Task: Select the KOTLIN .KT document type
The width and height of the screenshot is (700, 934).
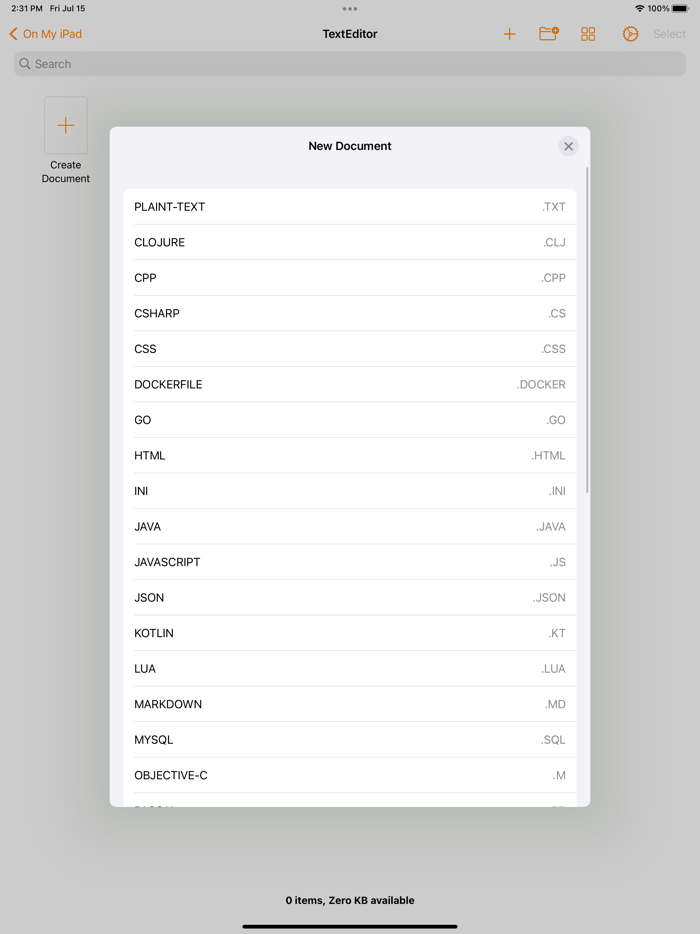Action: (x=350, y=633)
